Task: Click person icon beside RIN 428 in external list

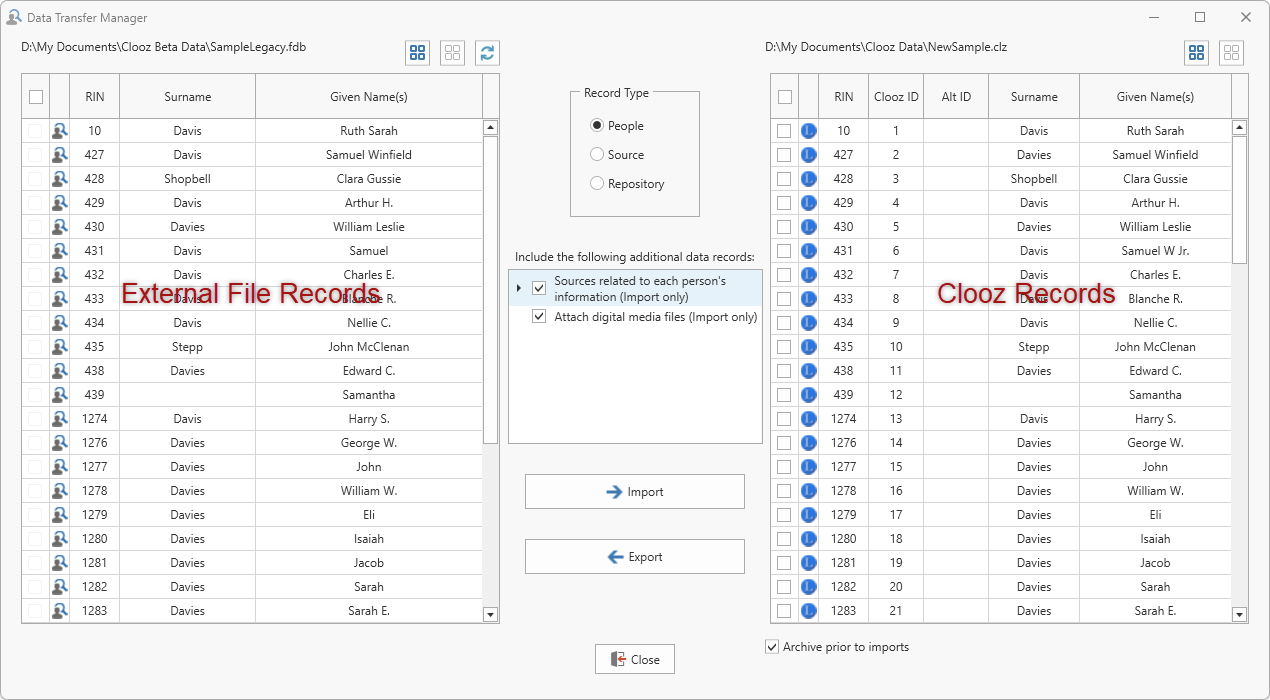Action: tap(60, 179)
